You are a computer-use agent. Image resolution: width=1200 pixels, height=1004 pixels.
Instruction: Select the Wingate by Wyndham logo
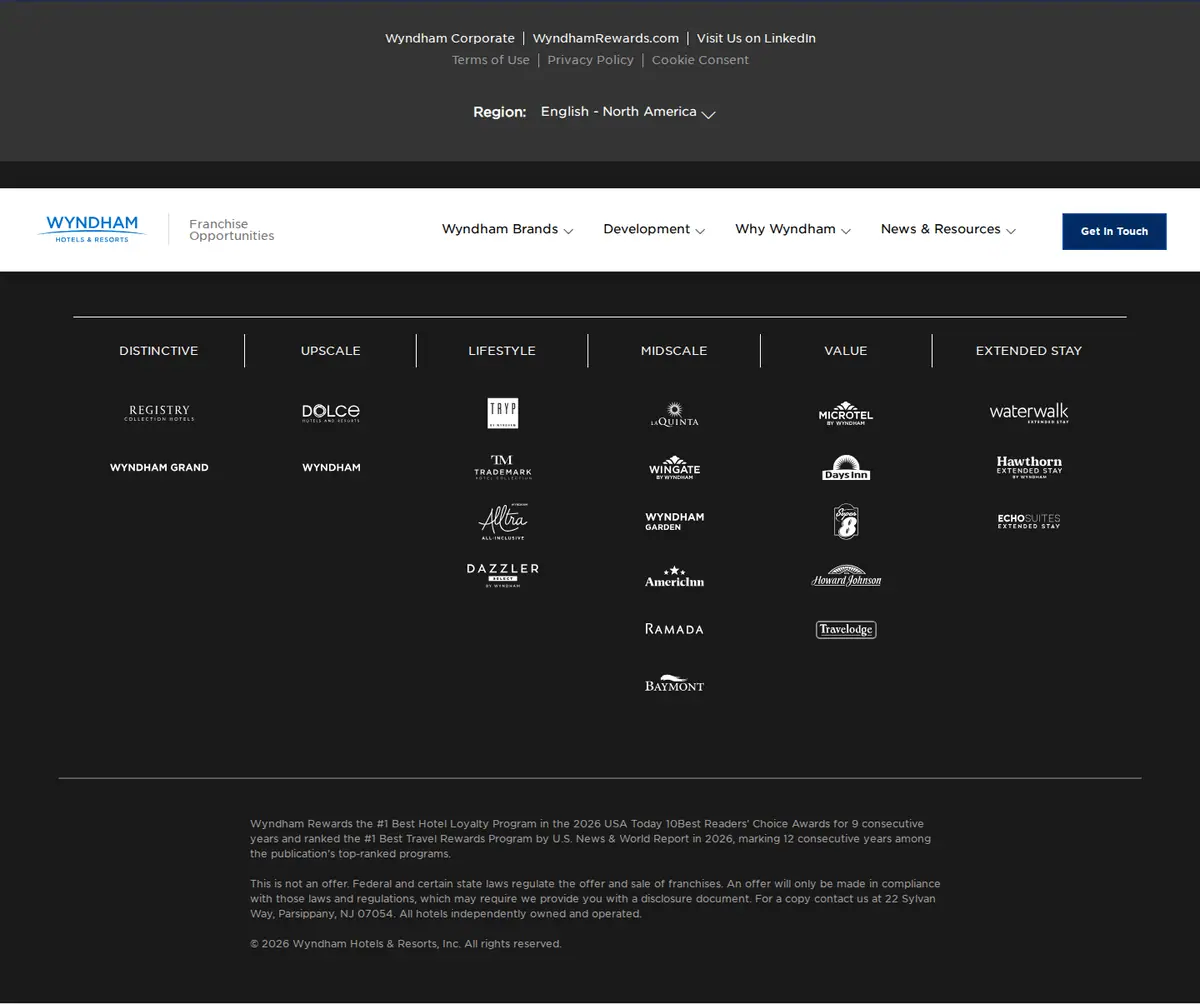(x=675, y=467)
